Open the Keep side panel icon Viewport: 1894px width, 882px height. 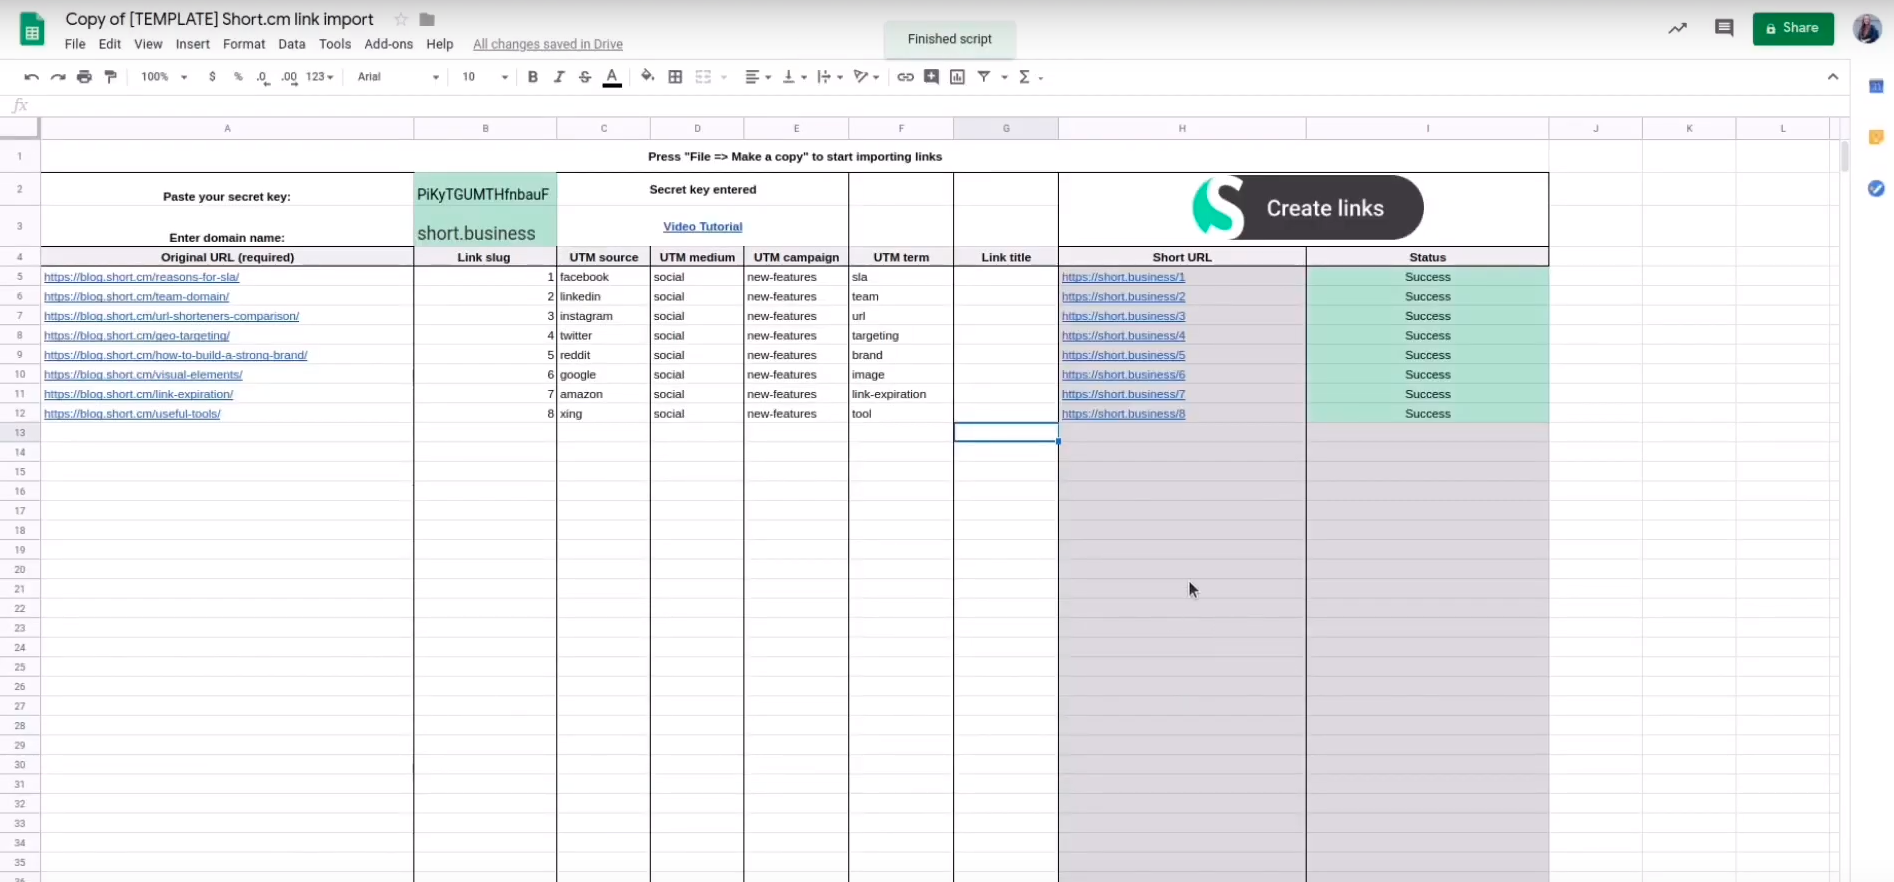pos(1876,137)
